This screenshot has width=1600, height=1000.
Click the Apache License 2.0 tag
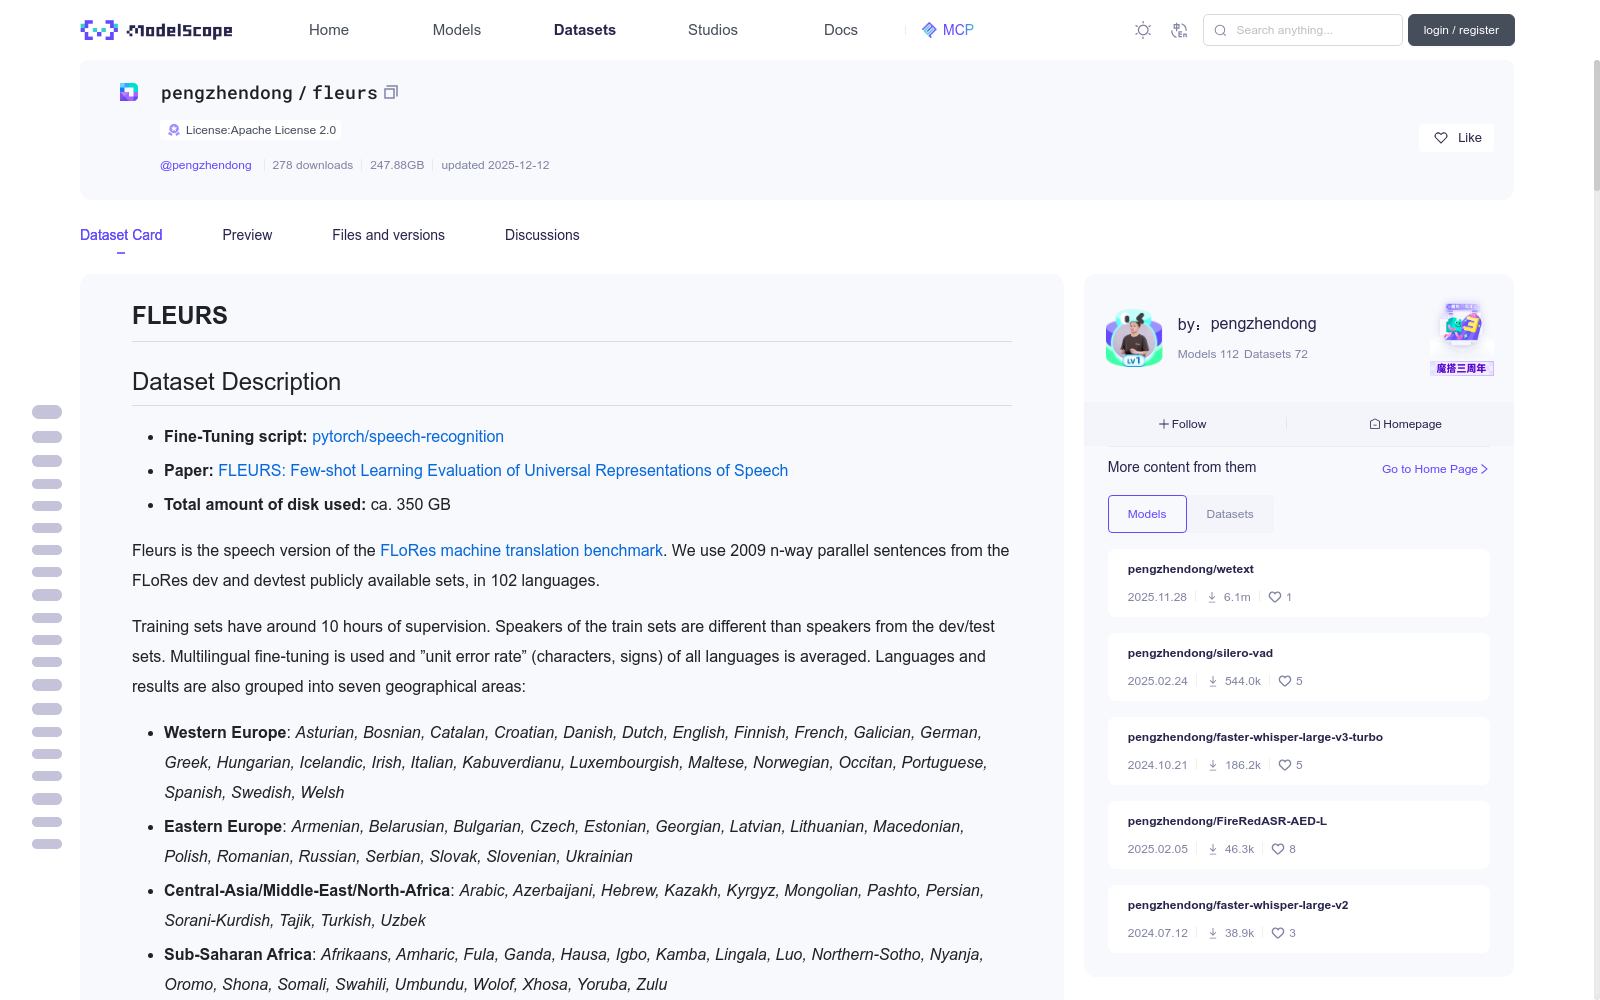point(250,130)
